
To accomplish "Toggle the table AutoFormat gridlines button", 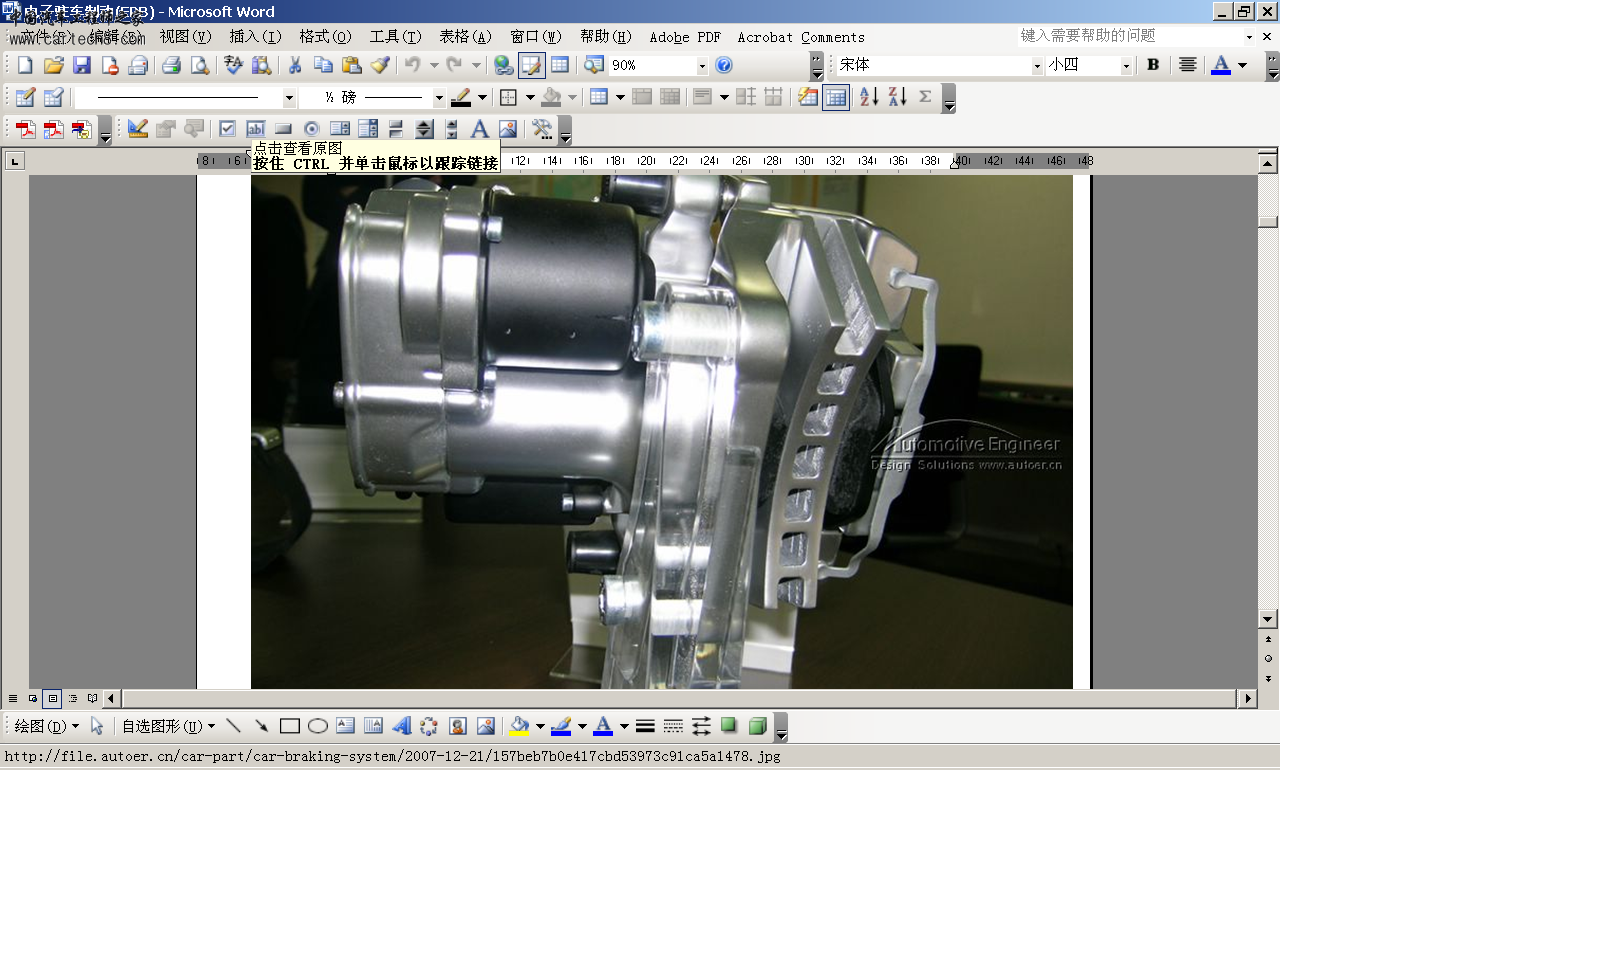I will [836, 97].
